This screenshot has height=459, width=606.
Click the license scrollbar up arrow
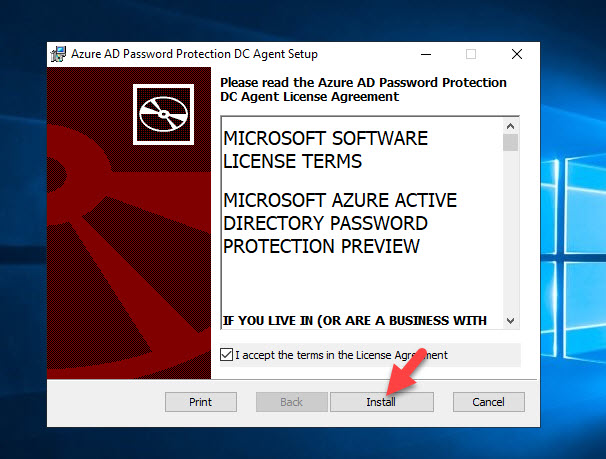(510, 126)
